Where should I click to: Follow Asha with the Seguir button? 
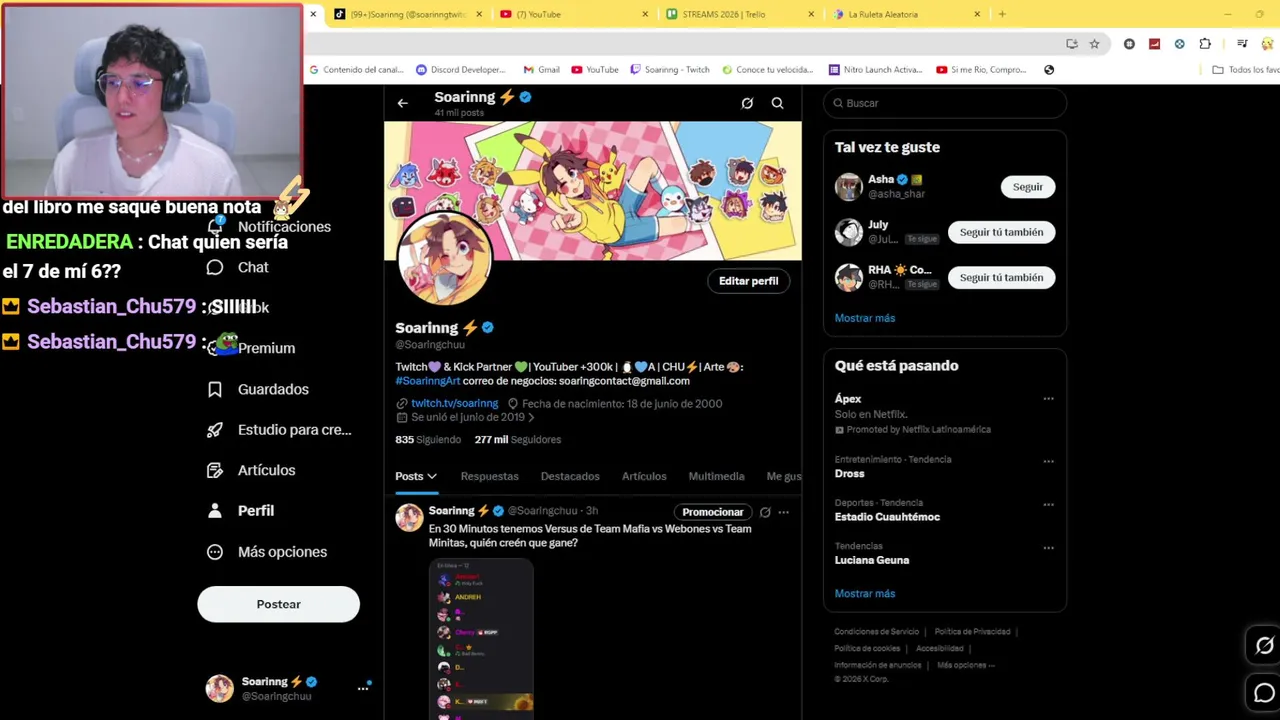click(x=1027, y=187)
